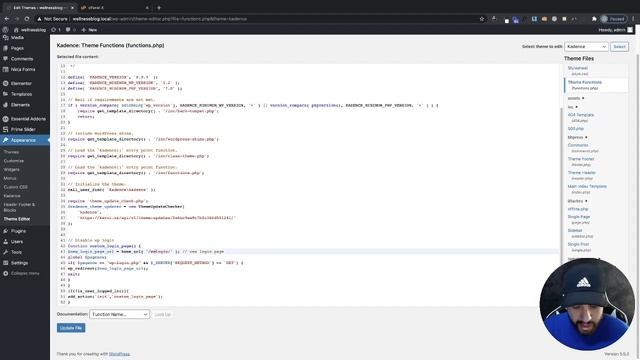Open the Main Index Template file link
The width and height of the screenshot is (640, 360).
[x=587, y=186]
